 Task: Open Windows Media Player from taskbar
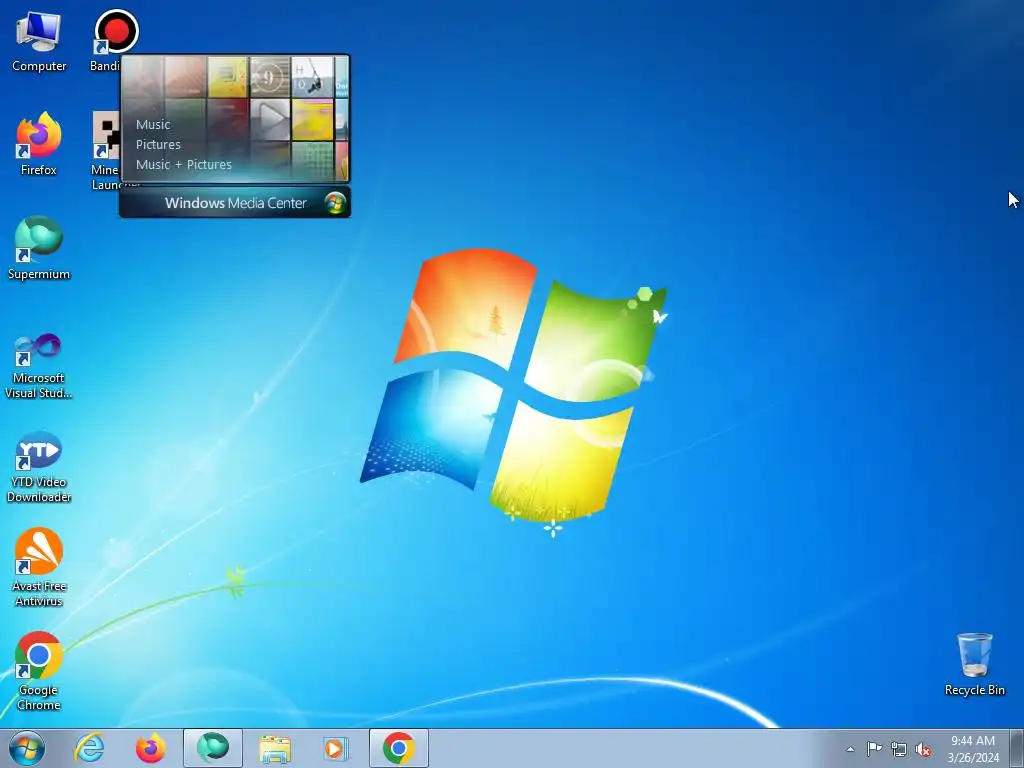click(x=336, y=748)
